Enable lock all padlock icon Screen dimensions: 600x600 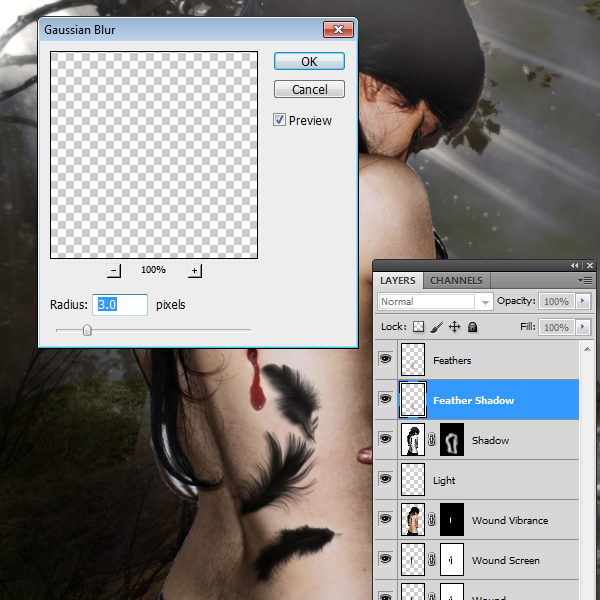[x=473, y=327]
